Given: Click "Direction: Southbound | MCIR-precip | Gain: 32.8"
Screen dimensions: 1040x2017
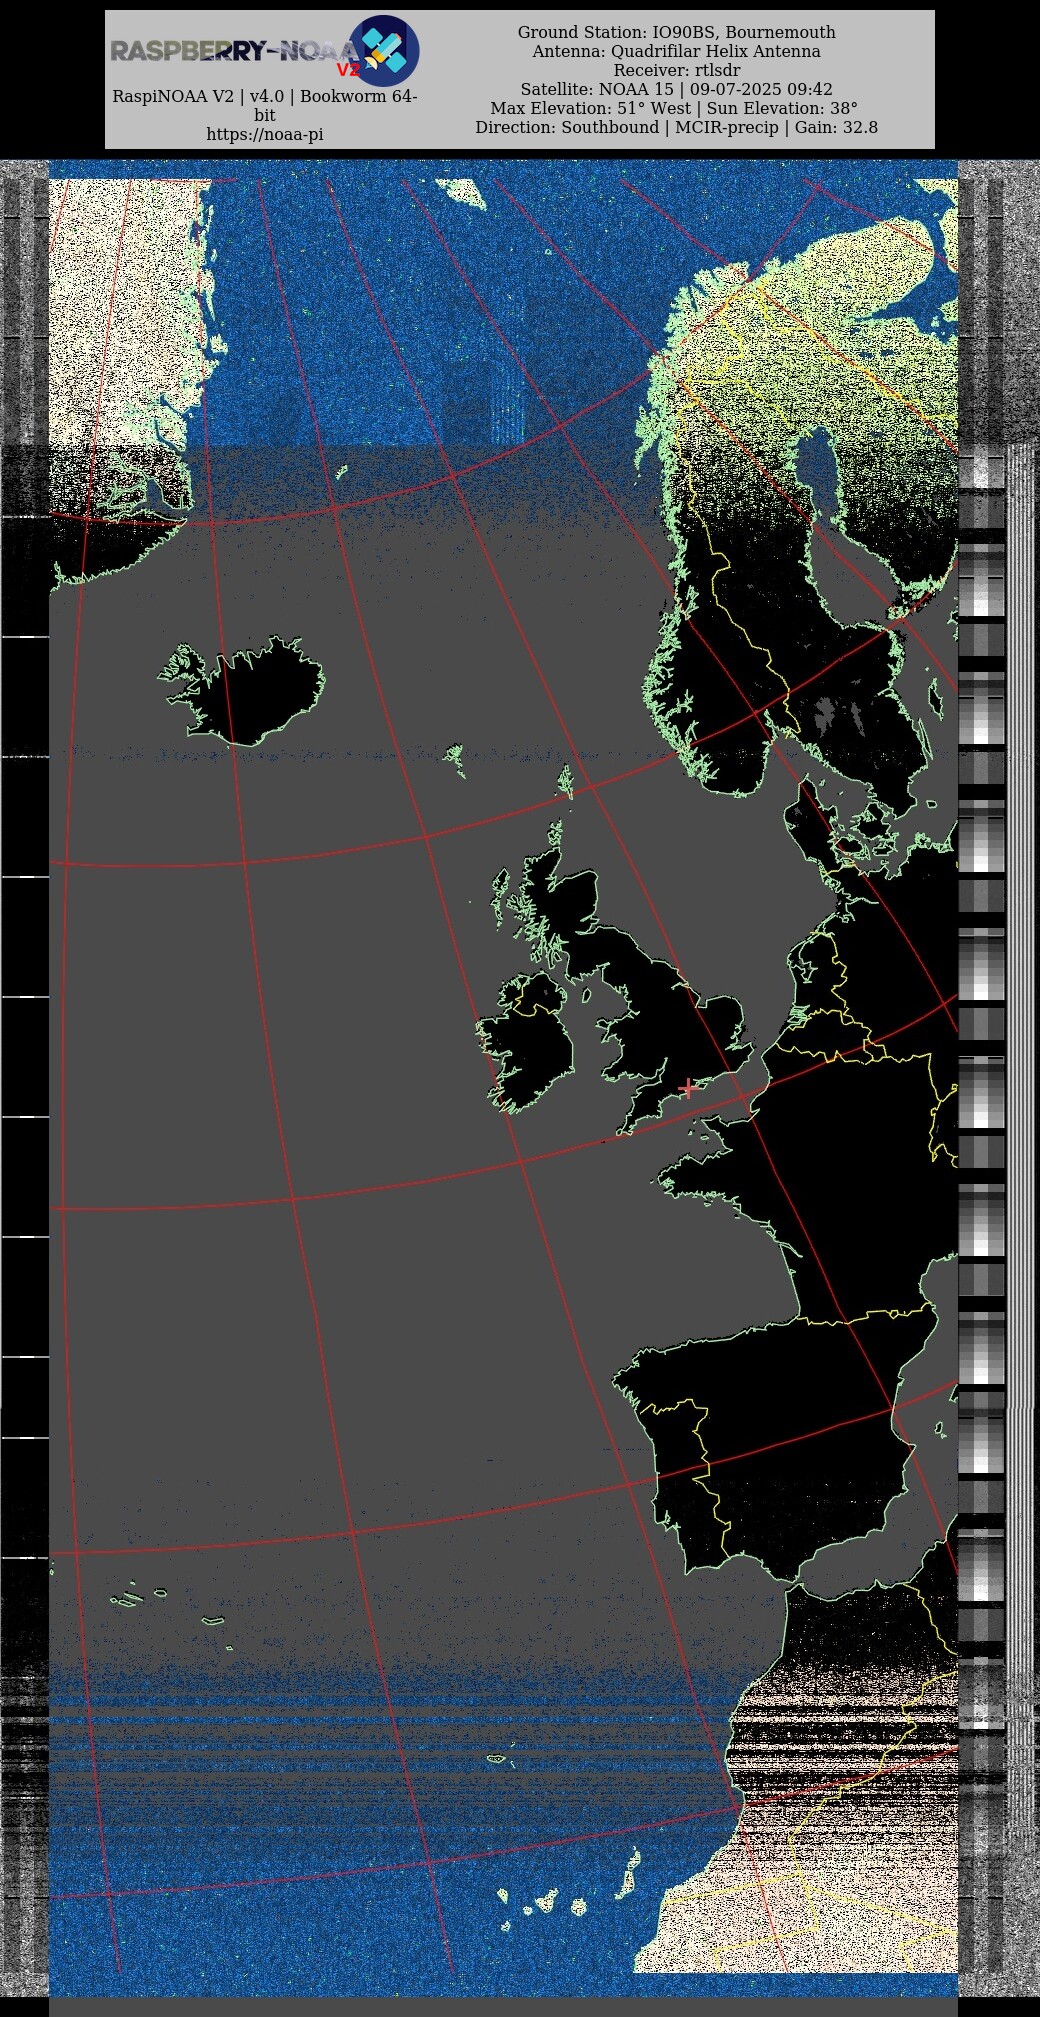Looking at the screenshot, I should (677, 127).
